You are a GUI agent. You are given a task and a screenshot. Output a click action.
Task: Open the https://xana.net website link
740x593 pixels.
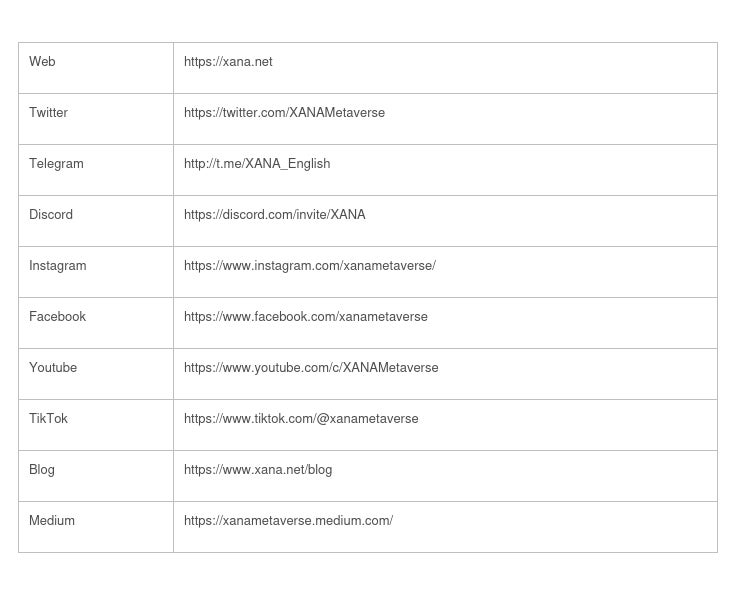click(228, 62)
